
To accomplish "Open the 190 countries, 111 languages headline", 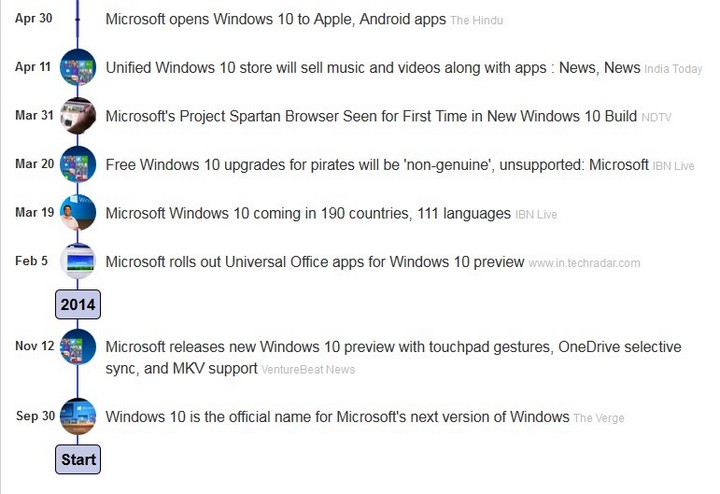I will [x=307, y=213].
